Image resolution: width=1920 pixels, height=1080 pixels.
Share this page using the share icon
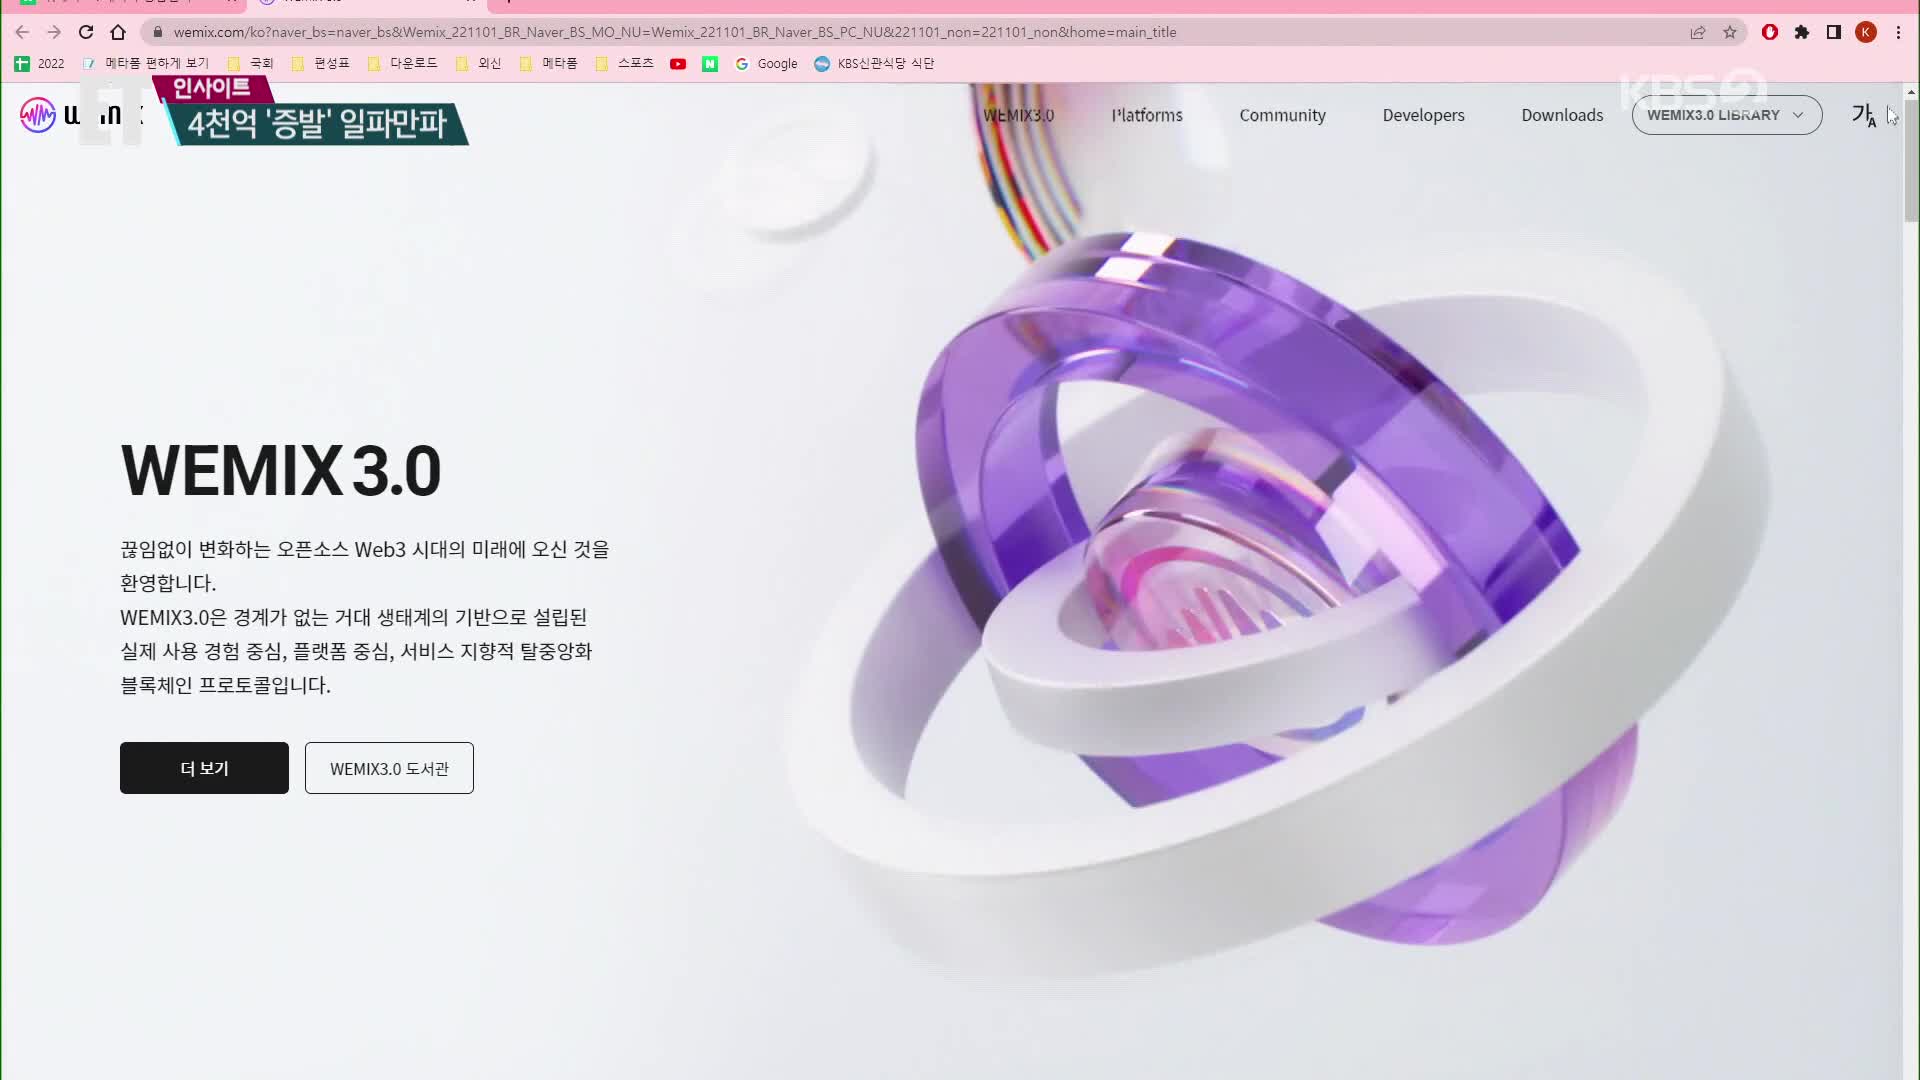point(1698,32)
